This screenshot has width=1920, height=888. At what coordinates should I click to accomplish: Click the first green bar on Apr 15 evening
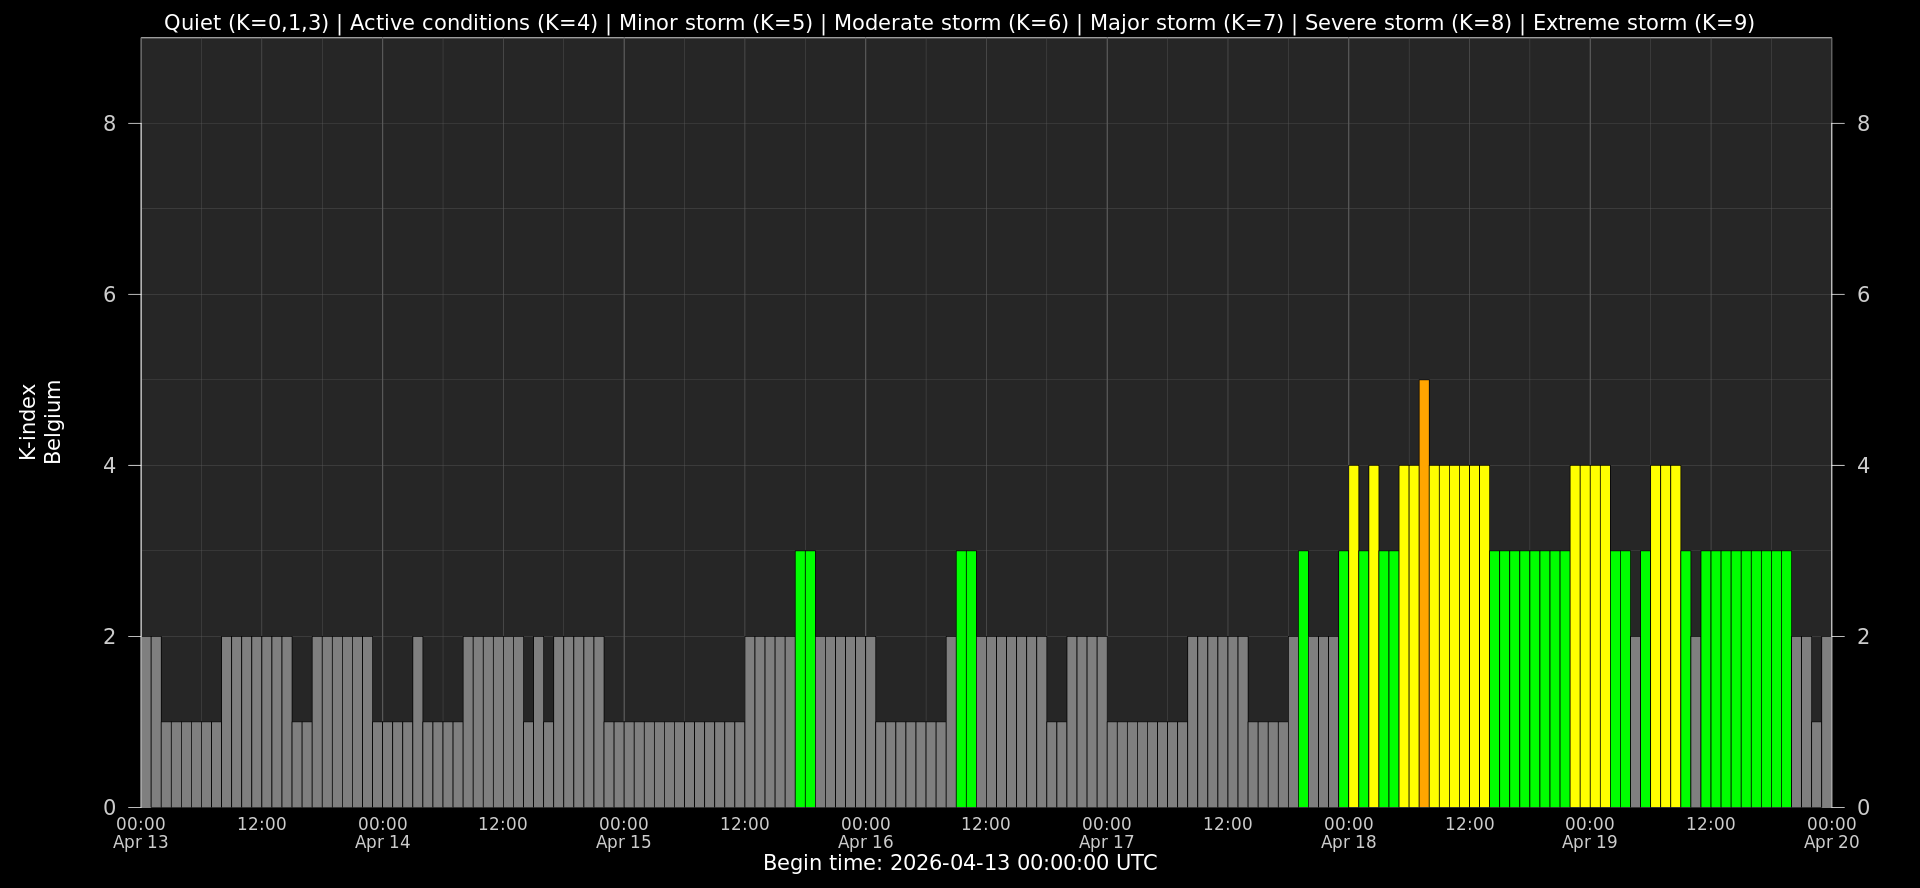pyautogui.click(x=800, y=679)
